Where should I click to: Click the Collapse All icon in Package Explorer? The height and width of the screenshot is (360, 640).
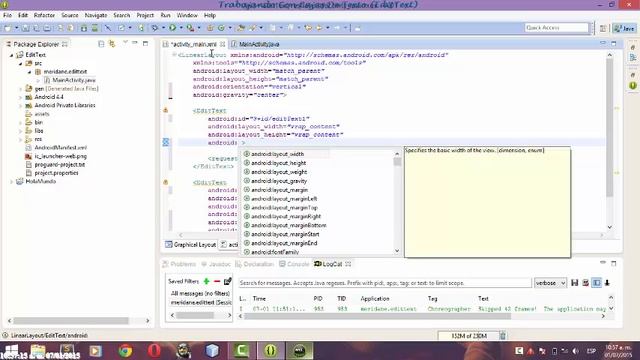point(101,44)
